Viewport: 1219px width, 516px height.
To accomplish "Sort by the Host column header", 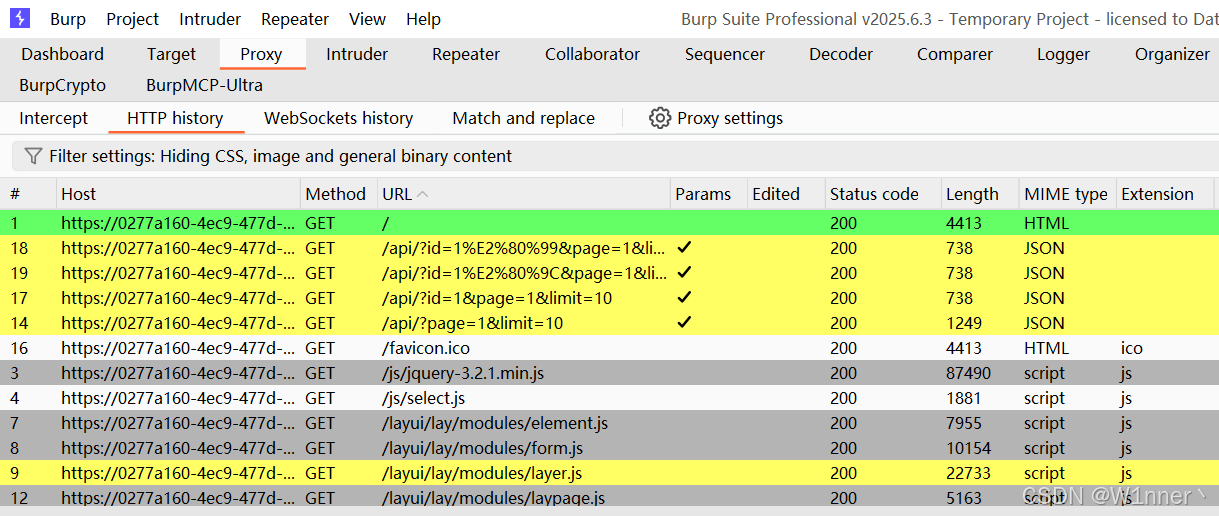I will click(x=177, y=194).
